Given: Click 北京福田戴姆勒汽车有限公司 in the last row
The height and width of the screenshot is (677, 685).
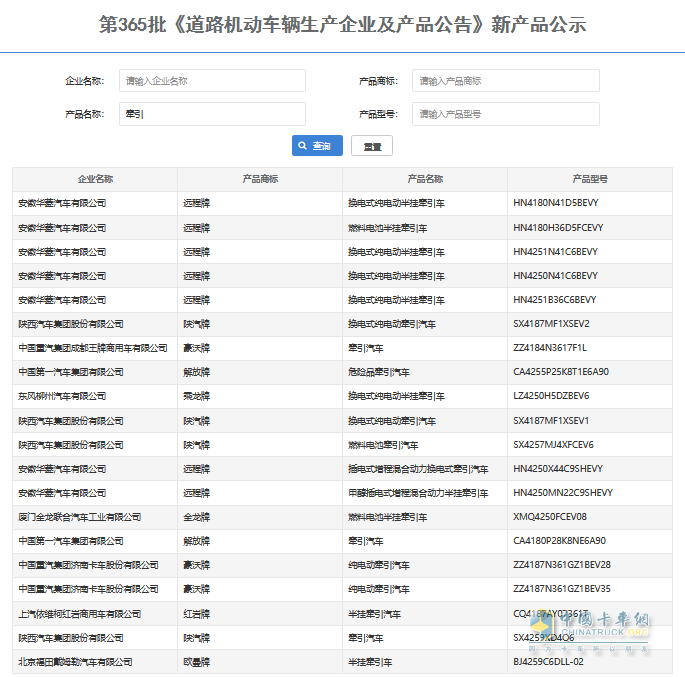Looking at the screenshot, I should [x=75, y=662].
